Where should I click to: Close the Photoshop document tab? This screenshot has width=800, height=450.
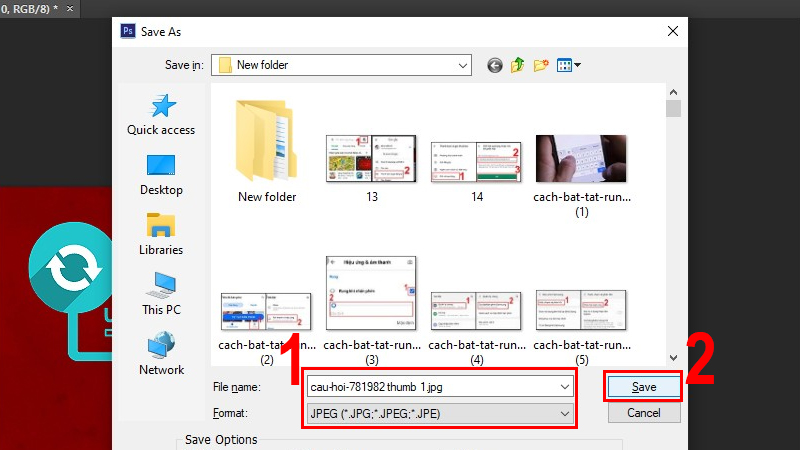70,9
